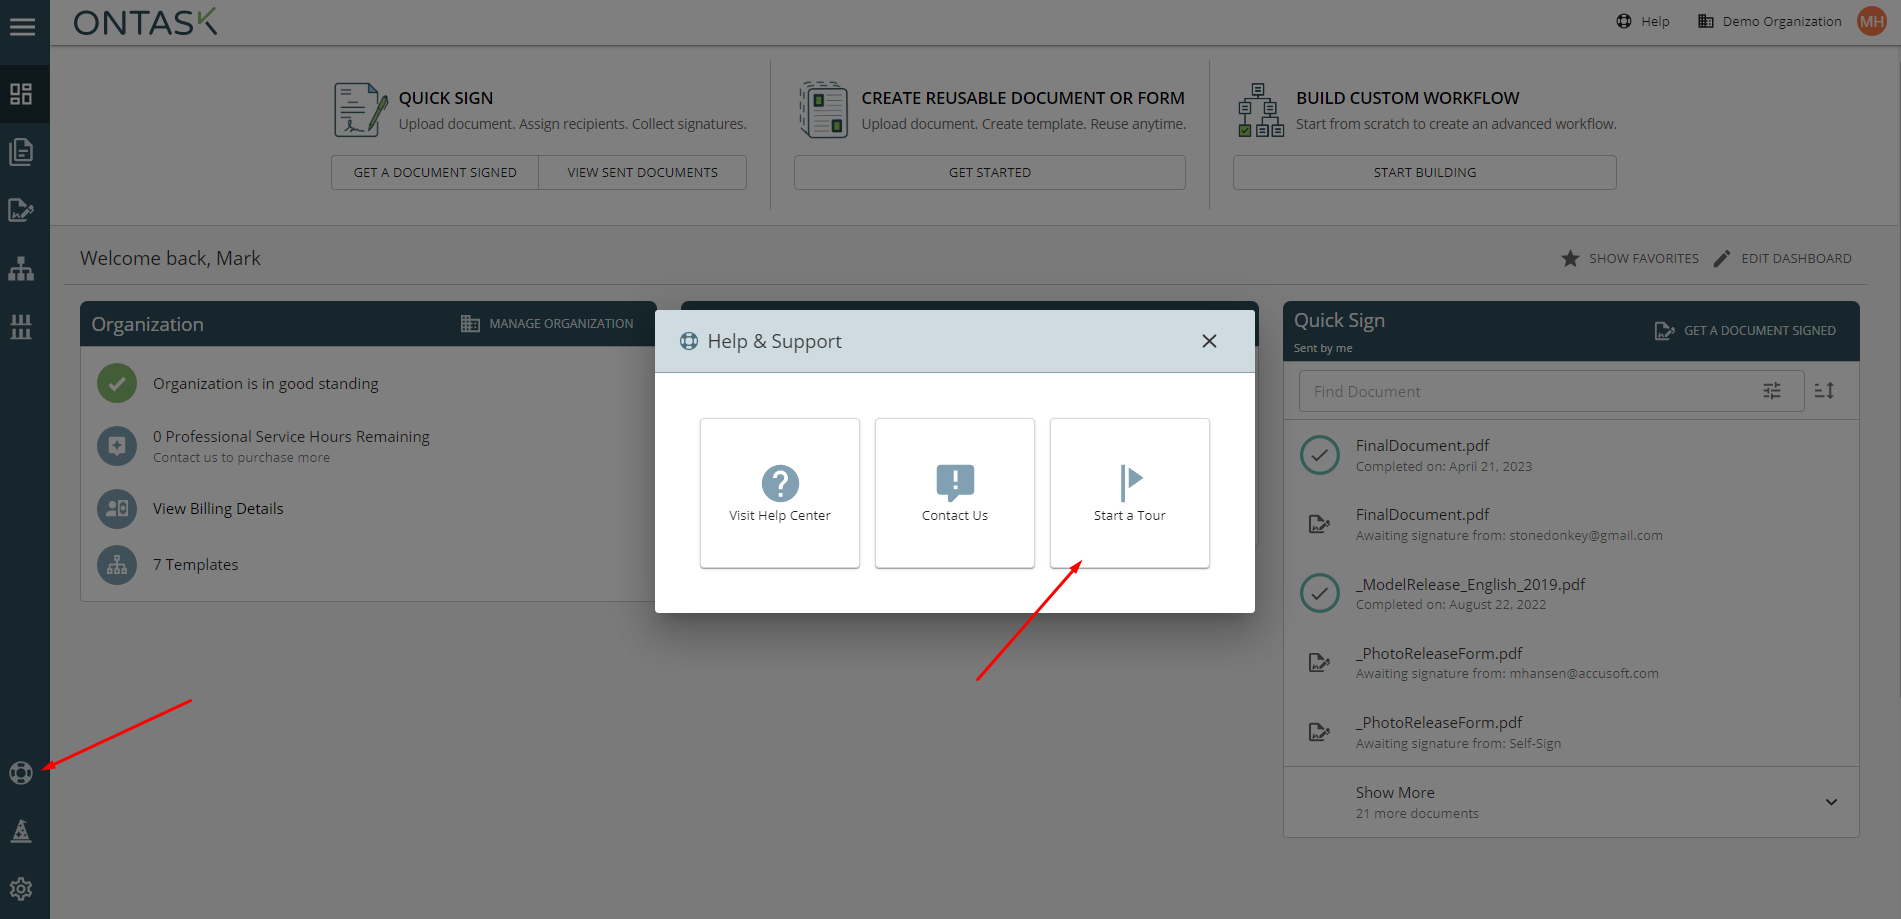Screen dimensions: 1901x919
Task: Open the documents icon in sidebar
Action: pos(21,152)
